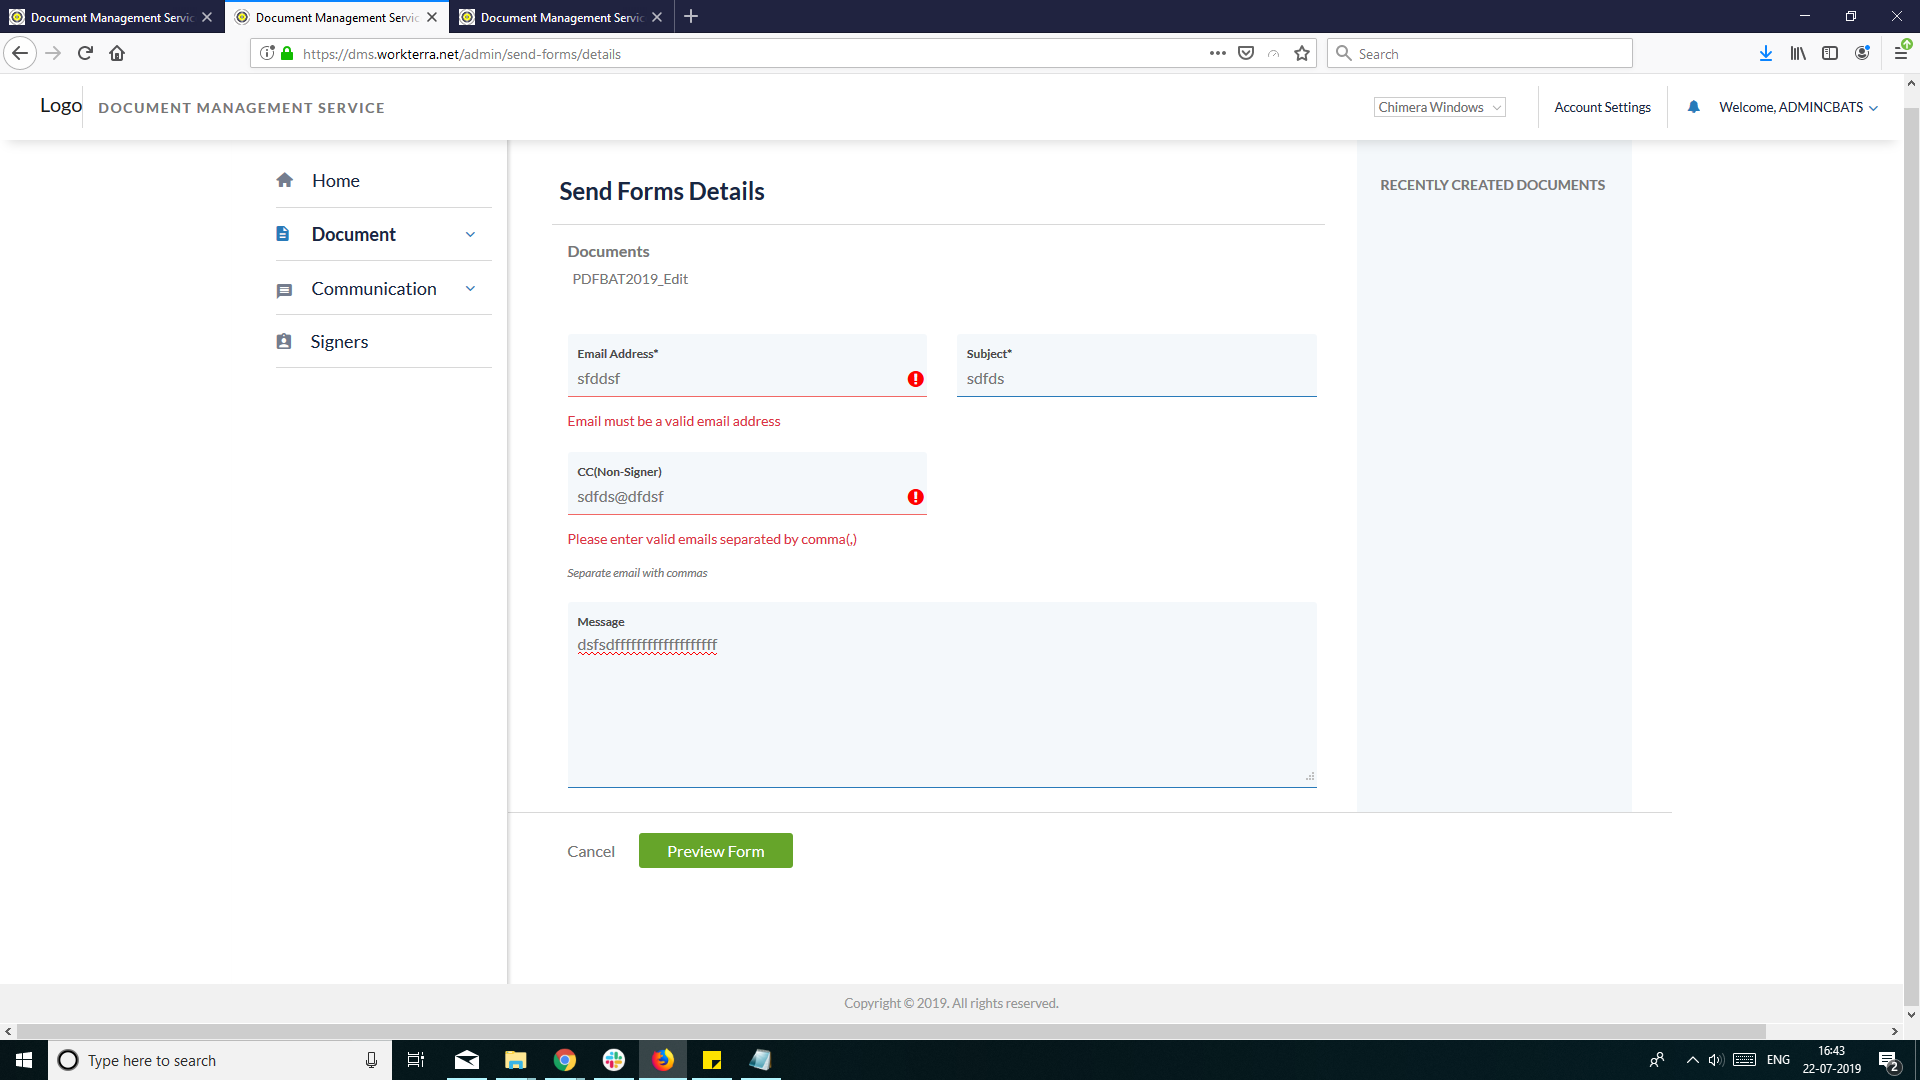Expand the Communication menu chevron

click(x=470, y=289)
